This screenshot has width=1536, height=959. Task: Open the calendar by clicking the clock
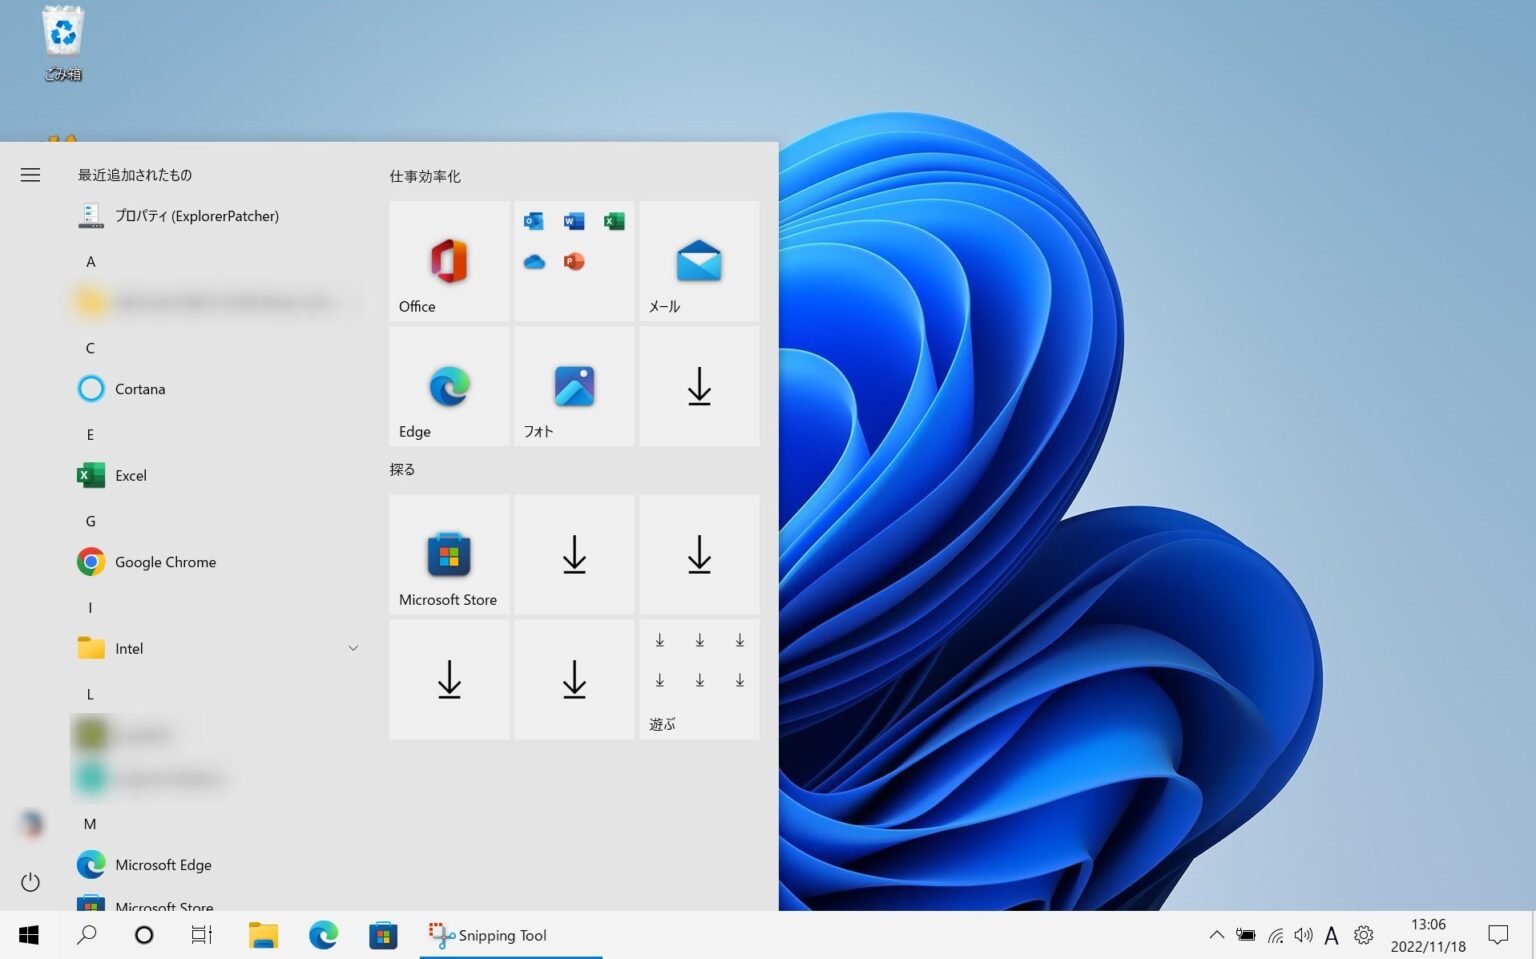(x=1428, y=935)
